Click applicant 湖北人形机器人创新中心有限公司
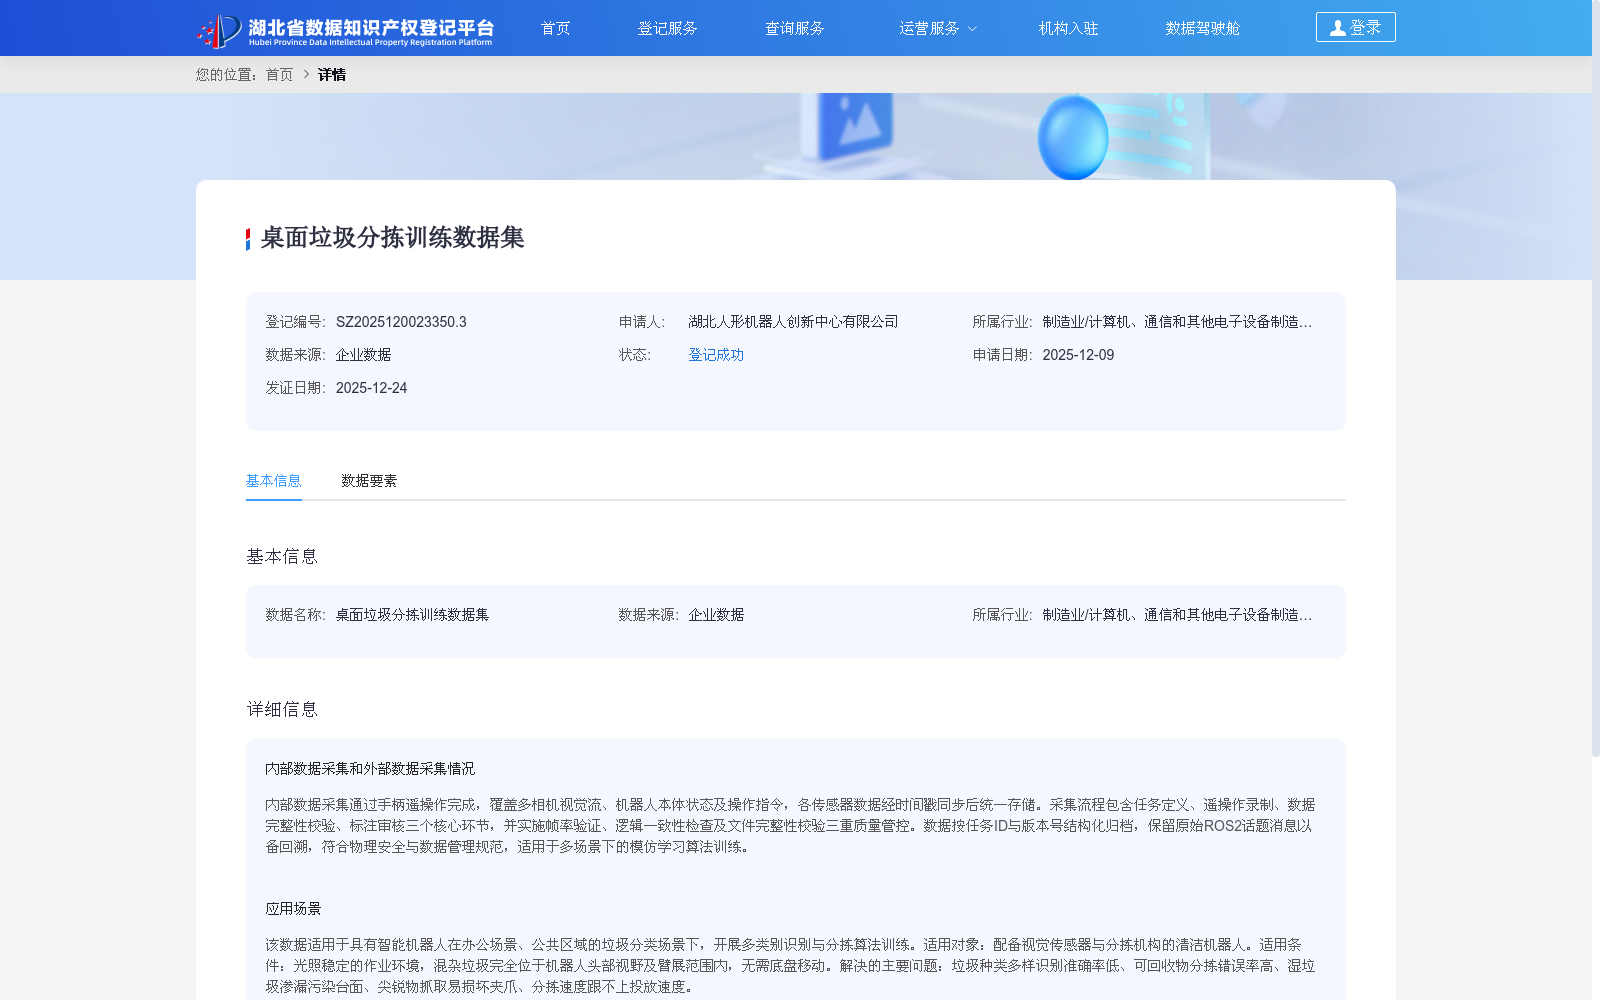This screenshot has height=1000, width=1600. click(x=793, y=322)
